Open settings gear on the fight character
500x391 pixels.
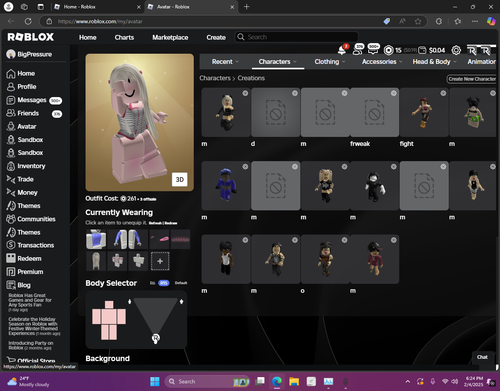443,93
